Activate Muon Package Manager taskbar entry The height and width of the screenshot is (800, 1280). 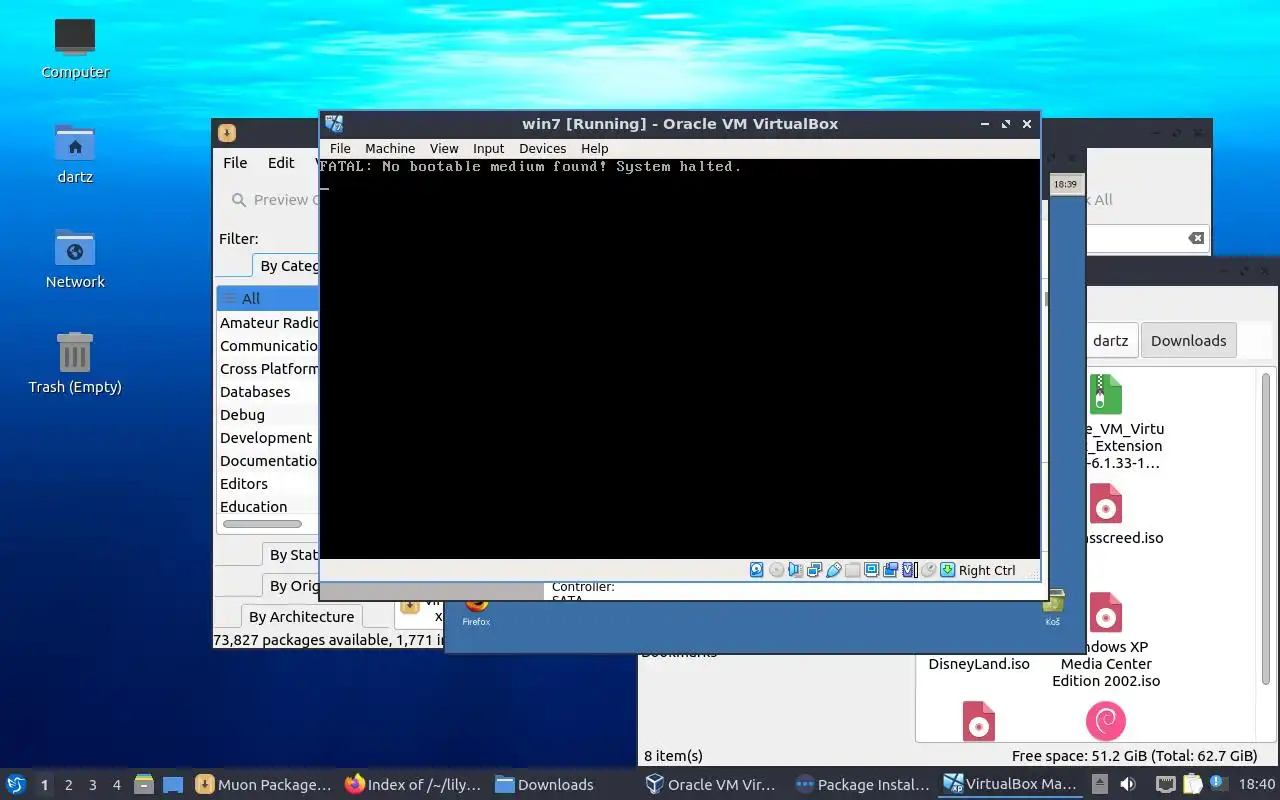pyautogui.click(x=263, y=785)
